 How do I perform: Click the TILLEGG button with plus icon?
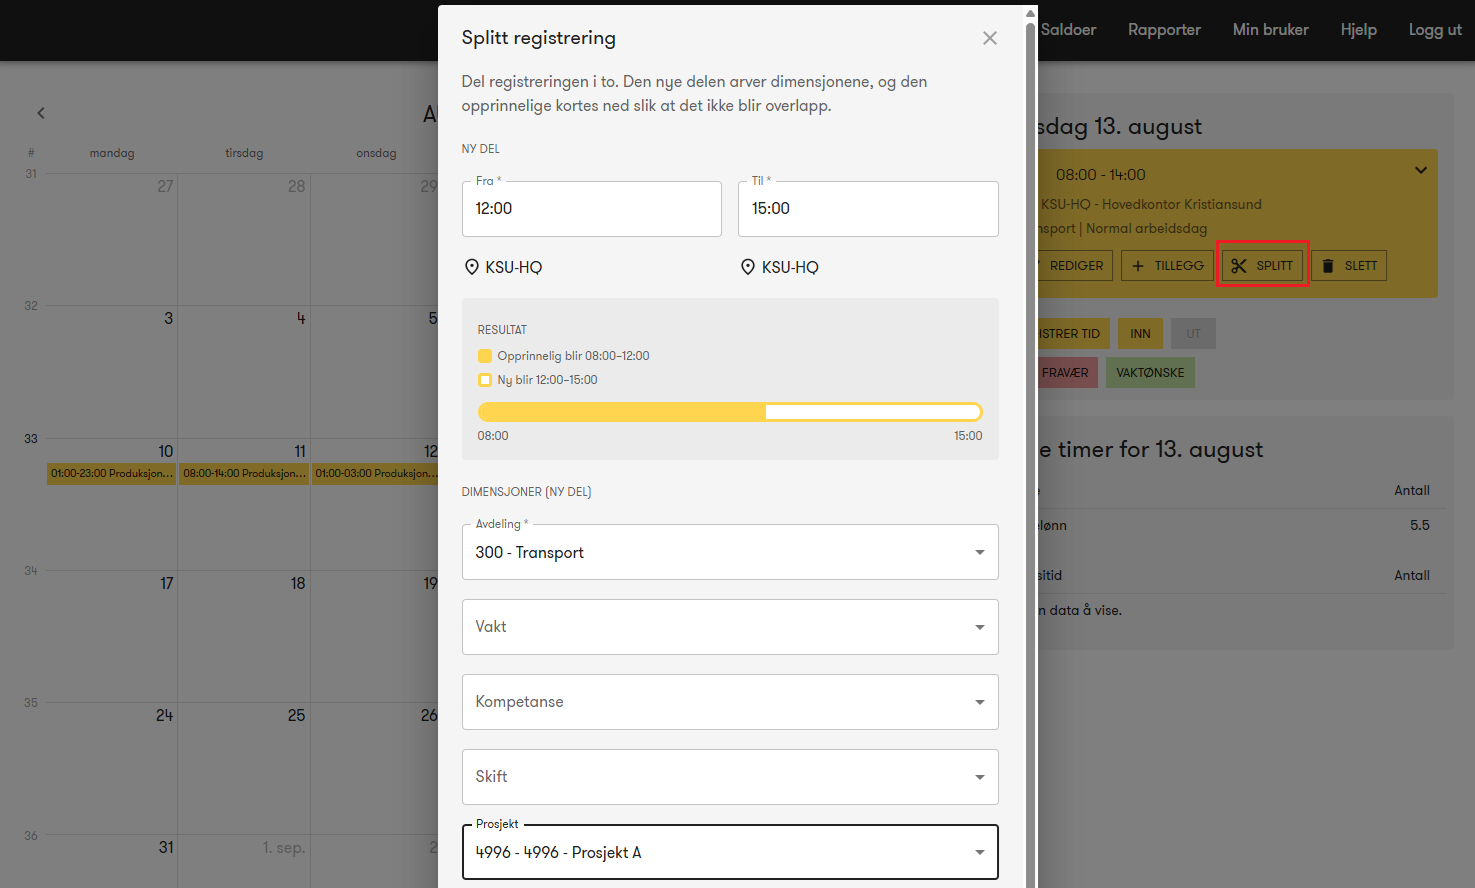(x=1167, y=265)
